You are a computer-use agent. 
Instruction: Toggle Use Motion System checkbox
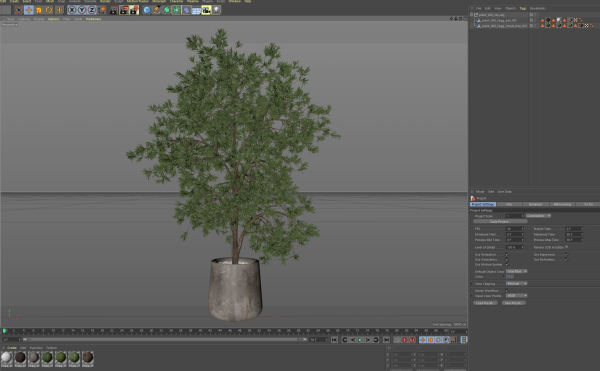pyautogui.click(x=507, y=264)
